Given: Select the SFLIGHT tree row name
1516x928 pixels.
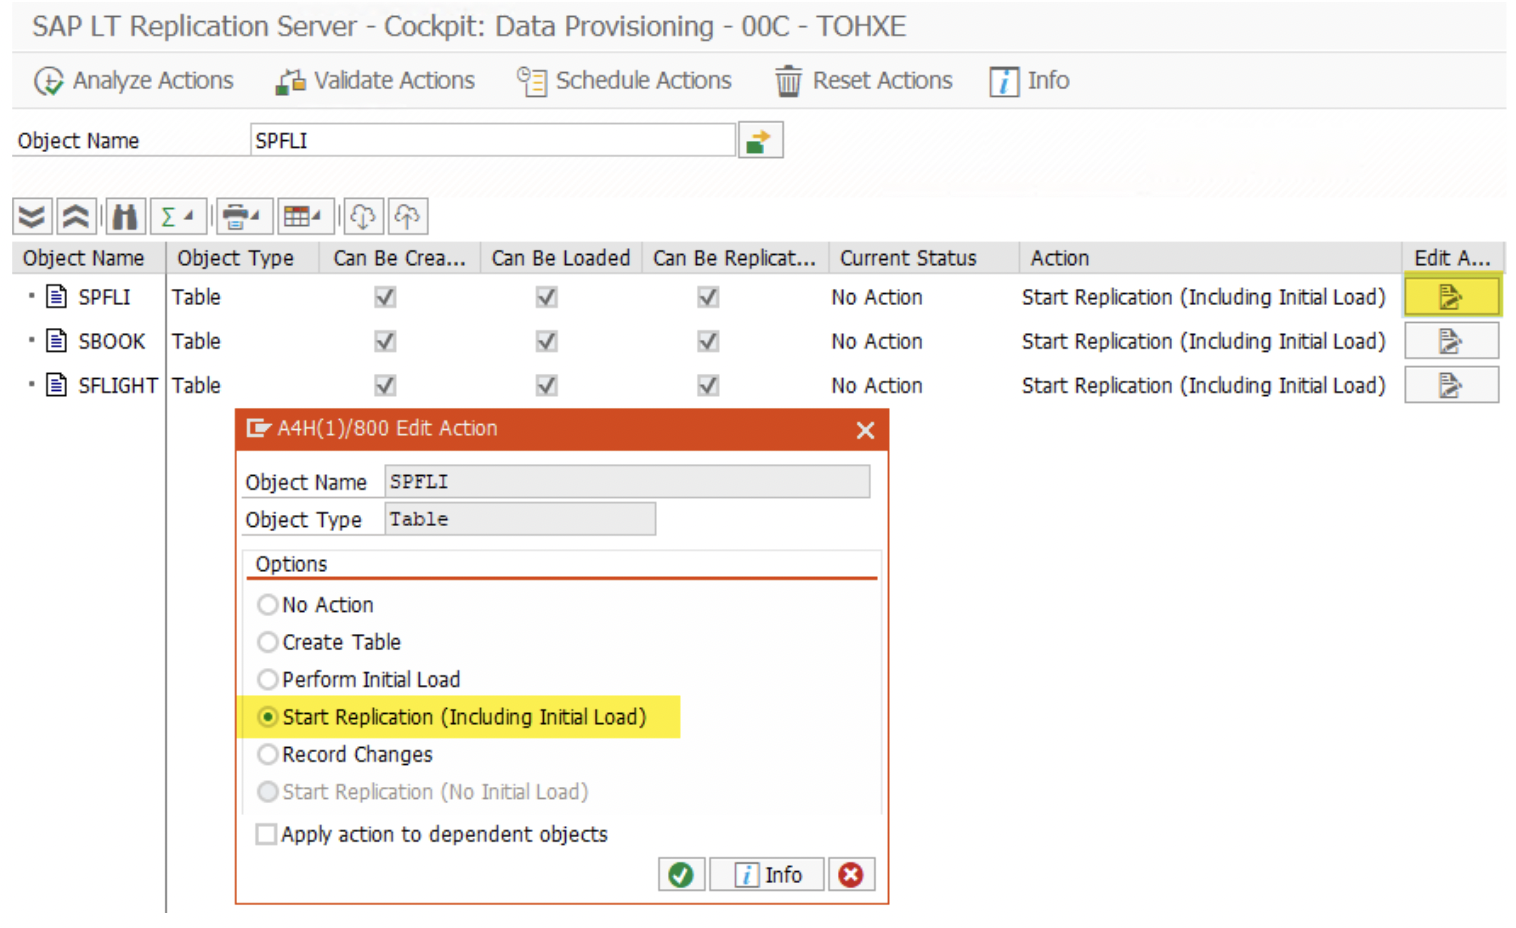Looking at the screenshot, I should 118,385.
